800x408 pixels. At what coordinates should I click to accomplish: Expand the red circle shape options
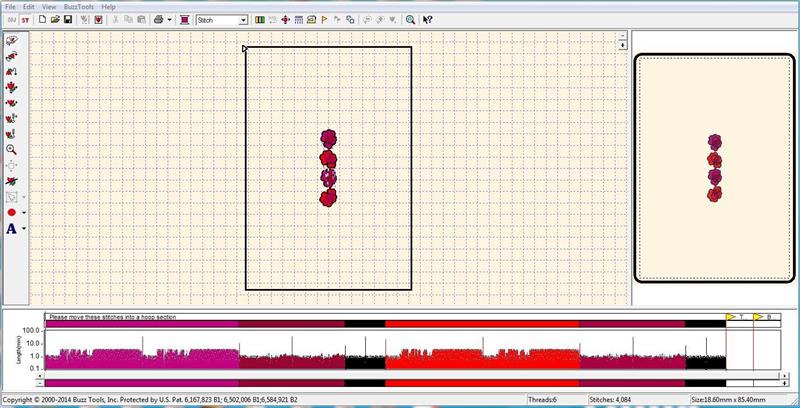pos(23,213)
